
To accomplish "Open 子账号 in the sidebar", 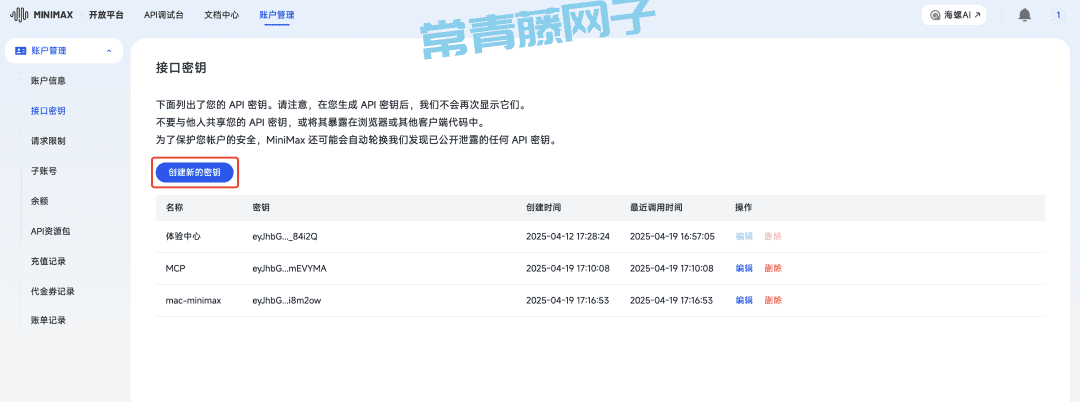I will point(44,171).
